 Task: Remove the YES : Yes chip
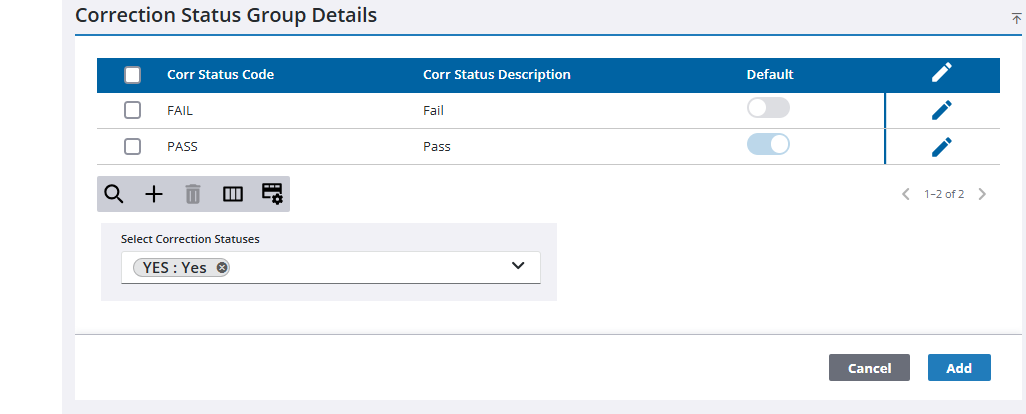(222, 267)
